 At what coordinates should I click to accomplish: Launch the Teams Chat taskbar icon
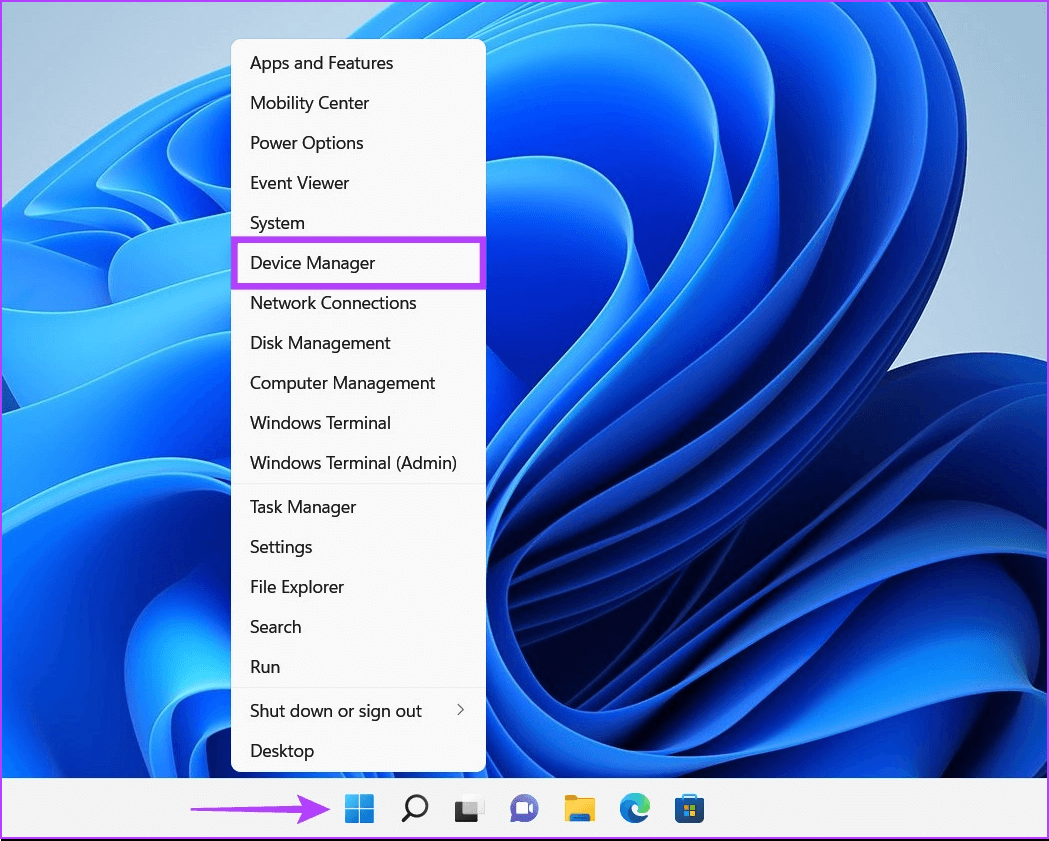point(524,808)
